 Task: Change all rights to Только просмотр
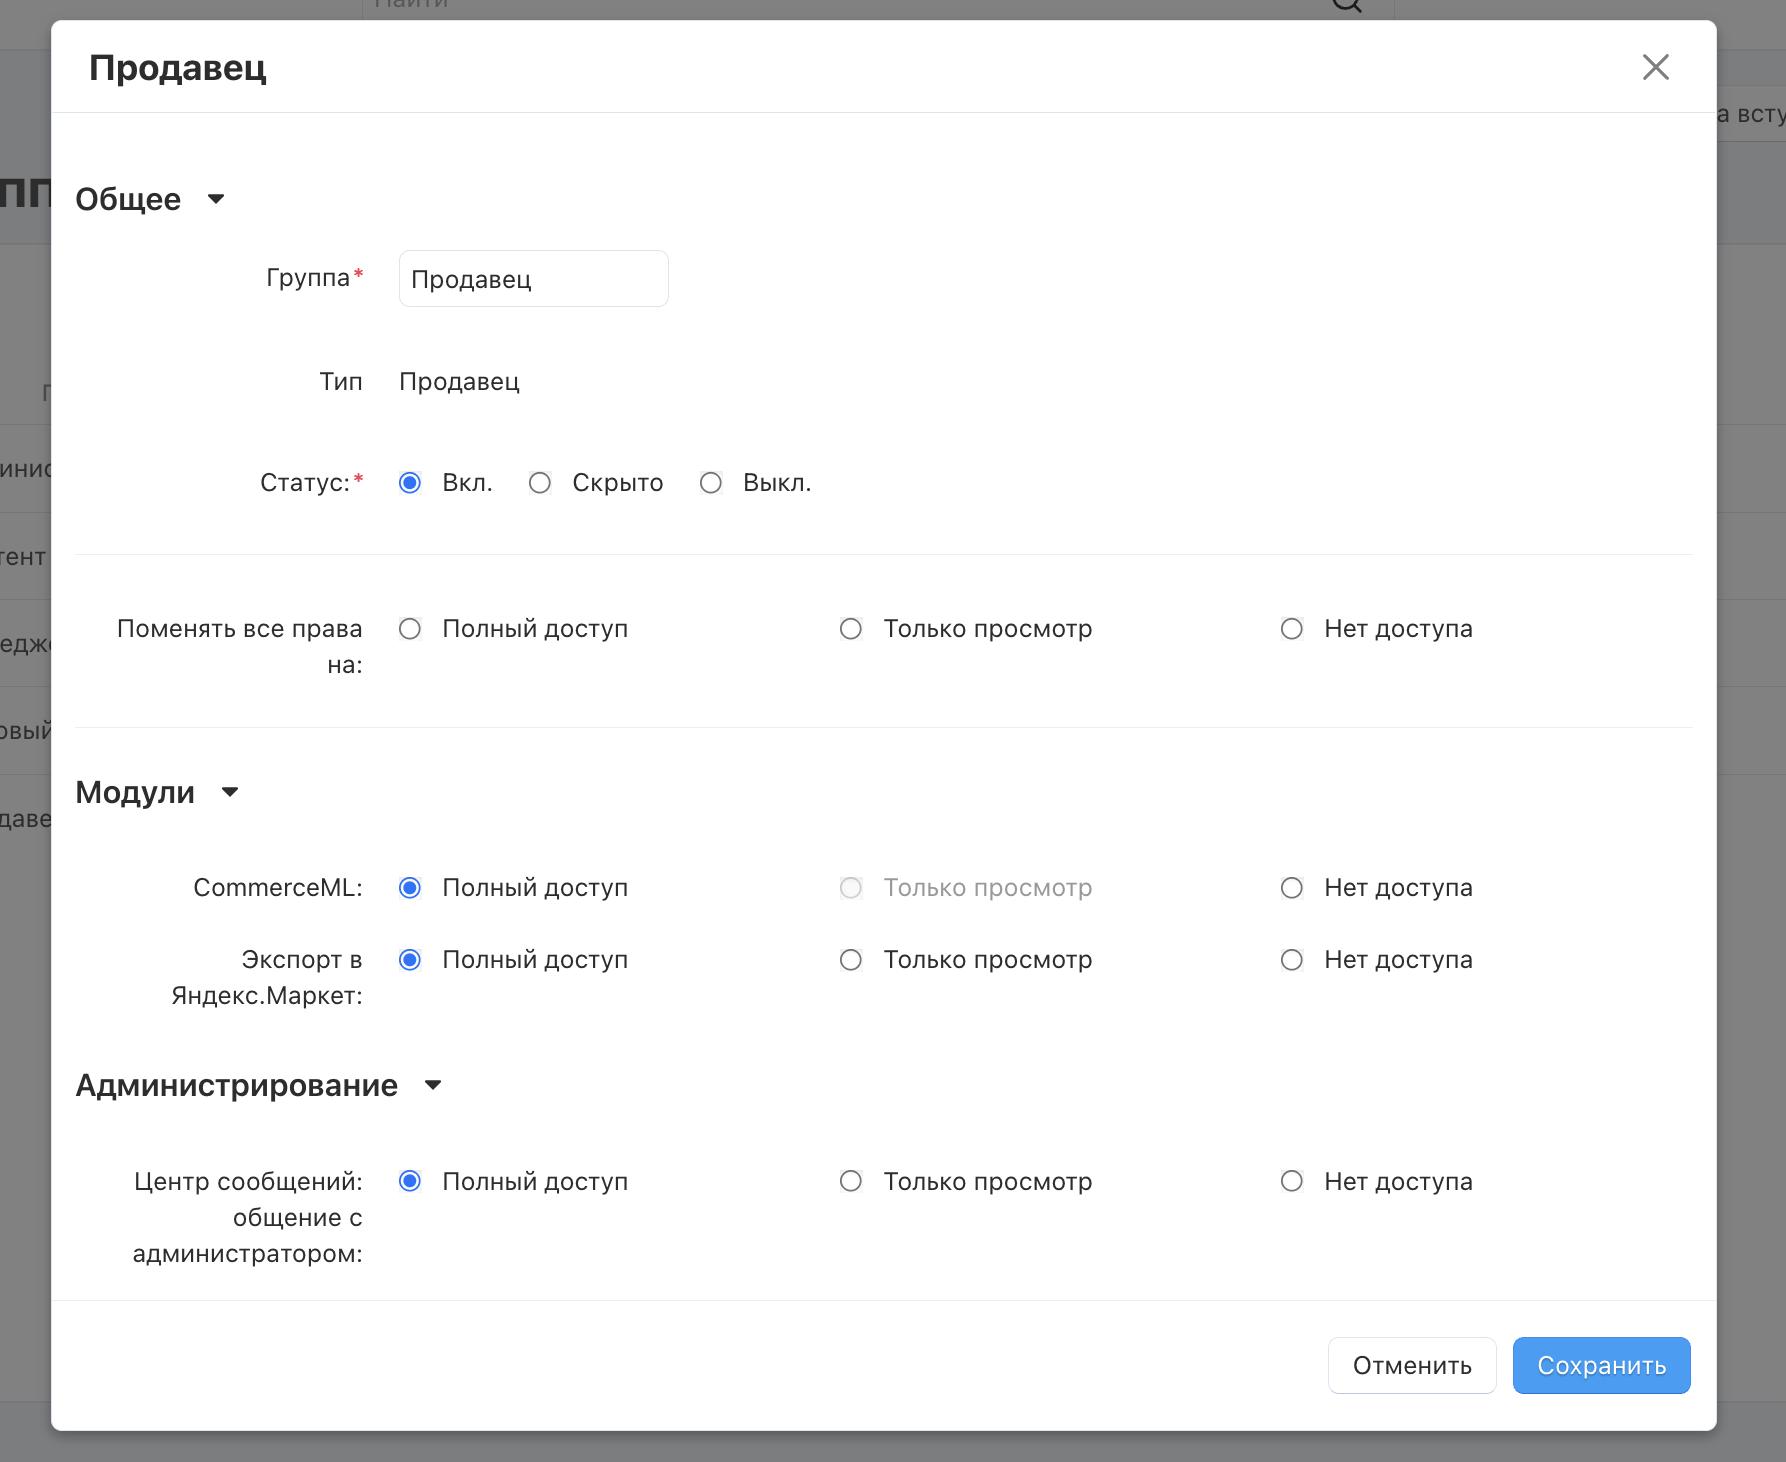coord(851,629)
